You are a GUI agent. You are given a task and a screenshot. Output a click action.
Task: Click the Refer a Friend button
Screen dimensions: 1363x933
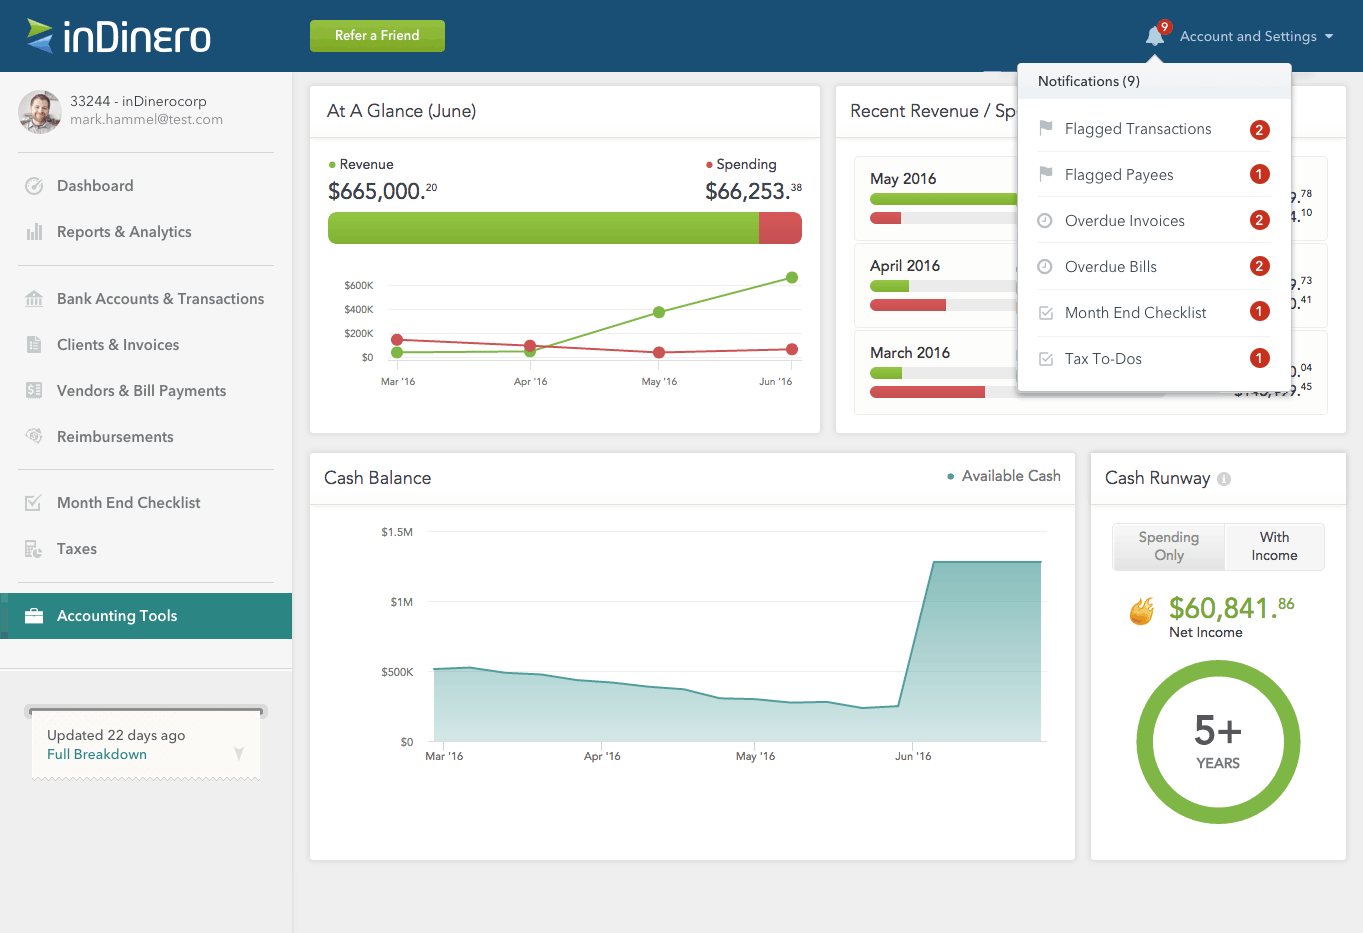(x=377, y=36)
